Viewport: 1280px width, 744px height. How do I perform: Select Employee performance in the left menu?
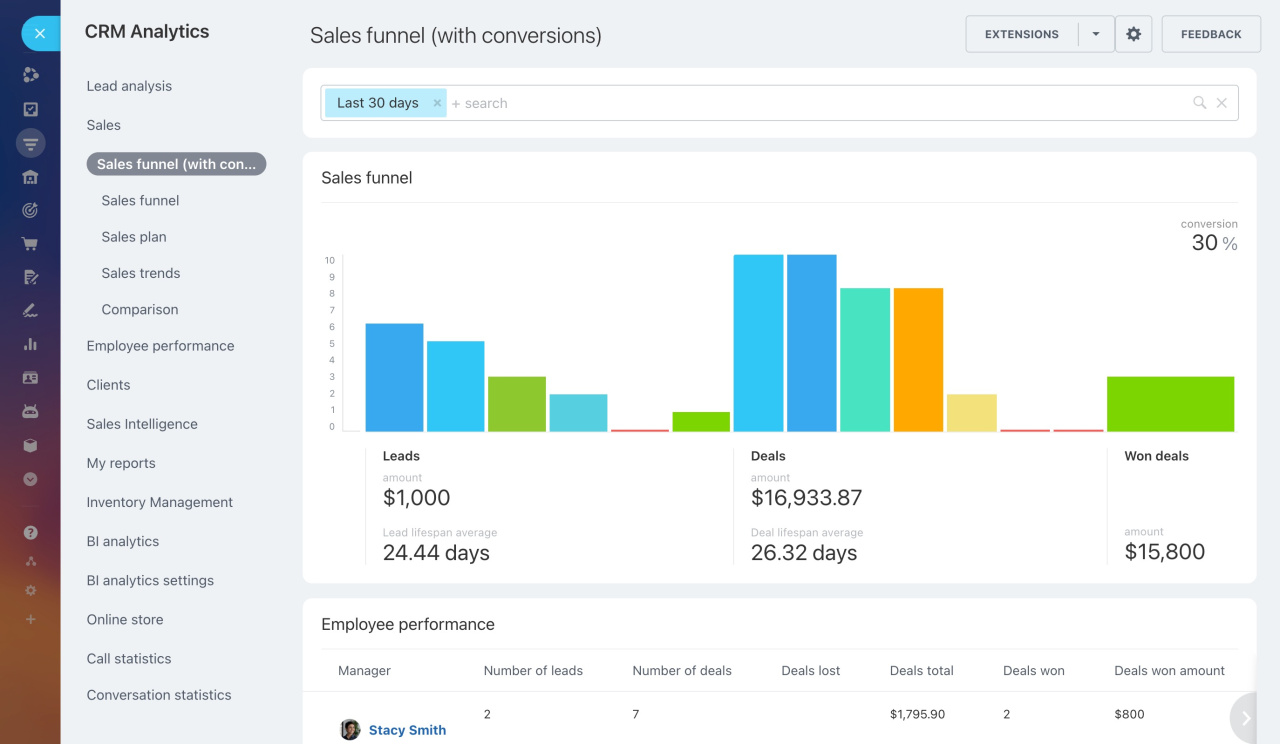(160, 346)
